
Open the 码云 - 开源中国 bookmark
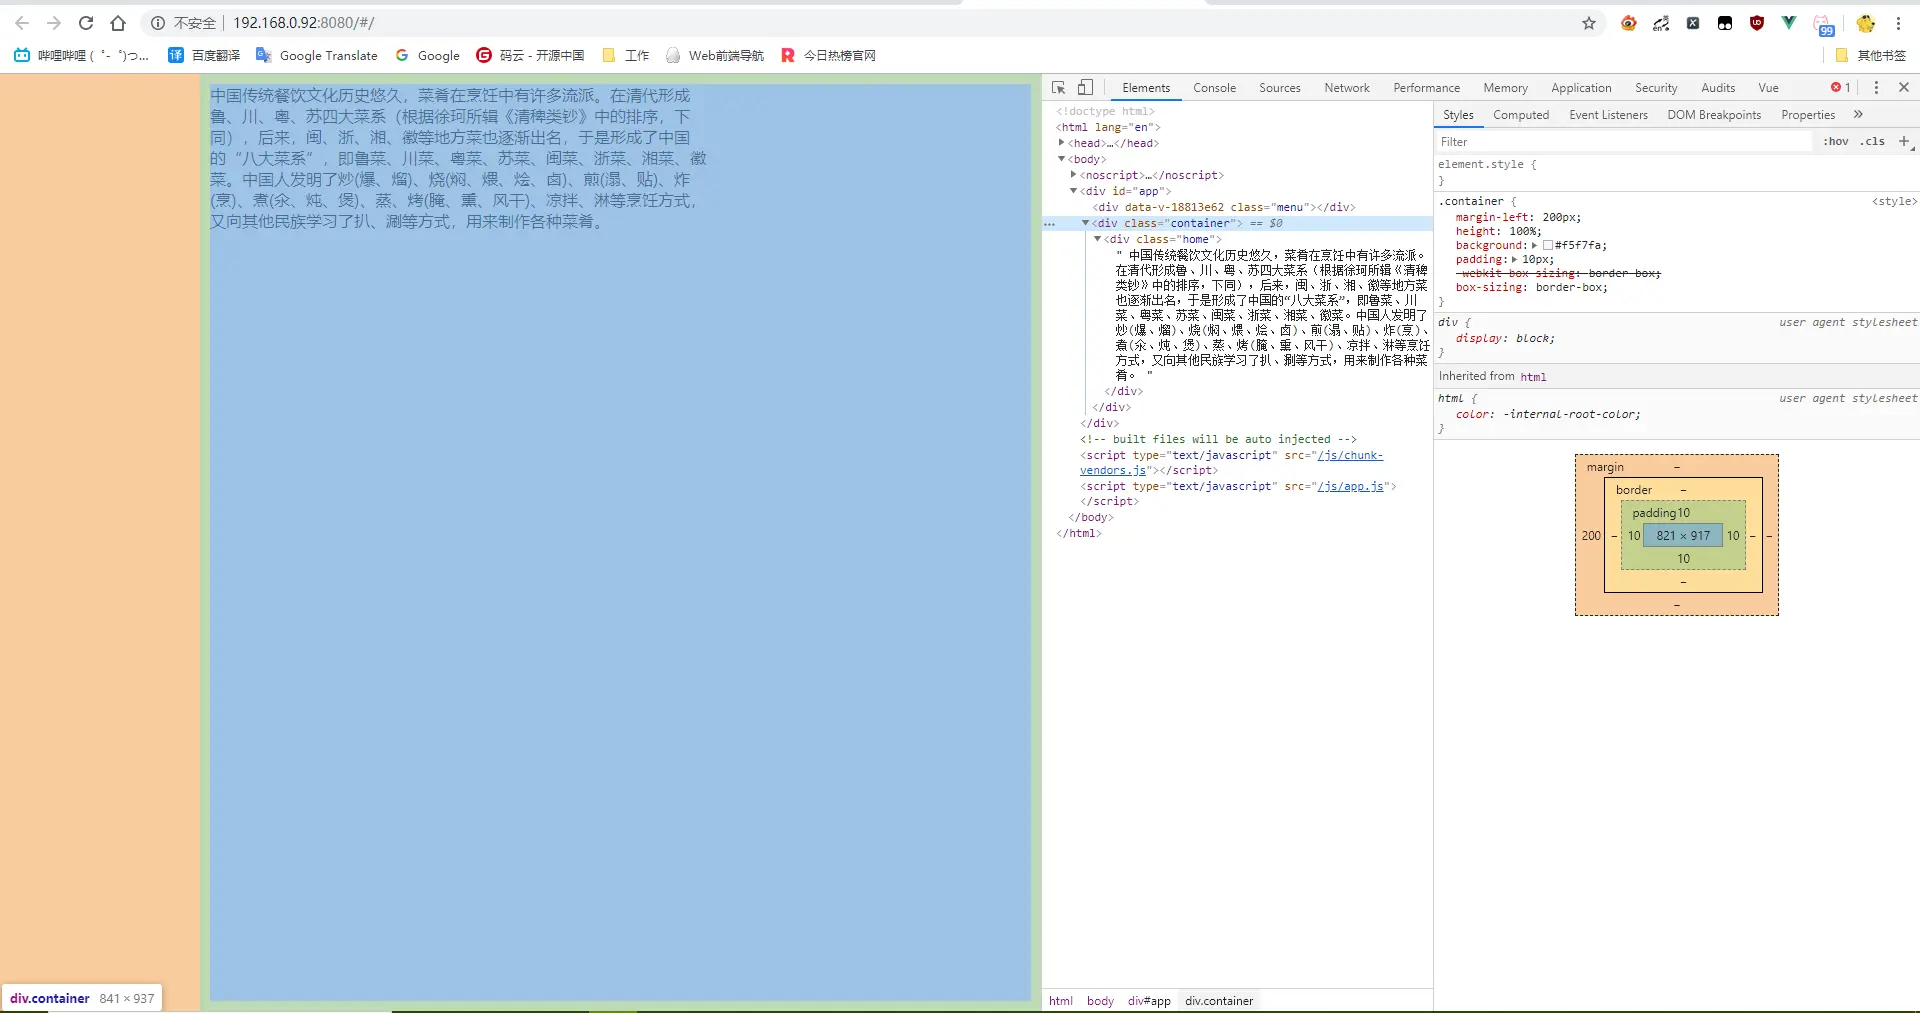click(x=530, y=56)
